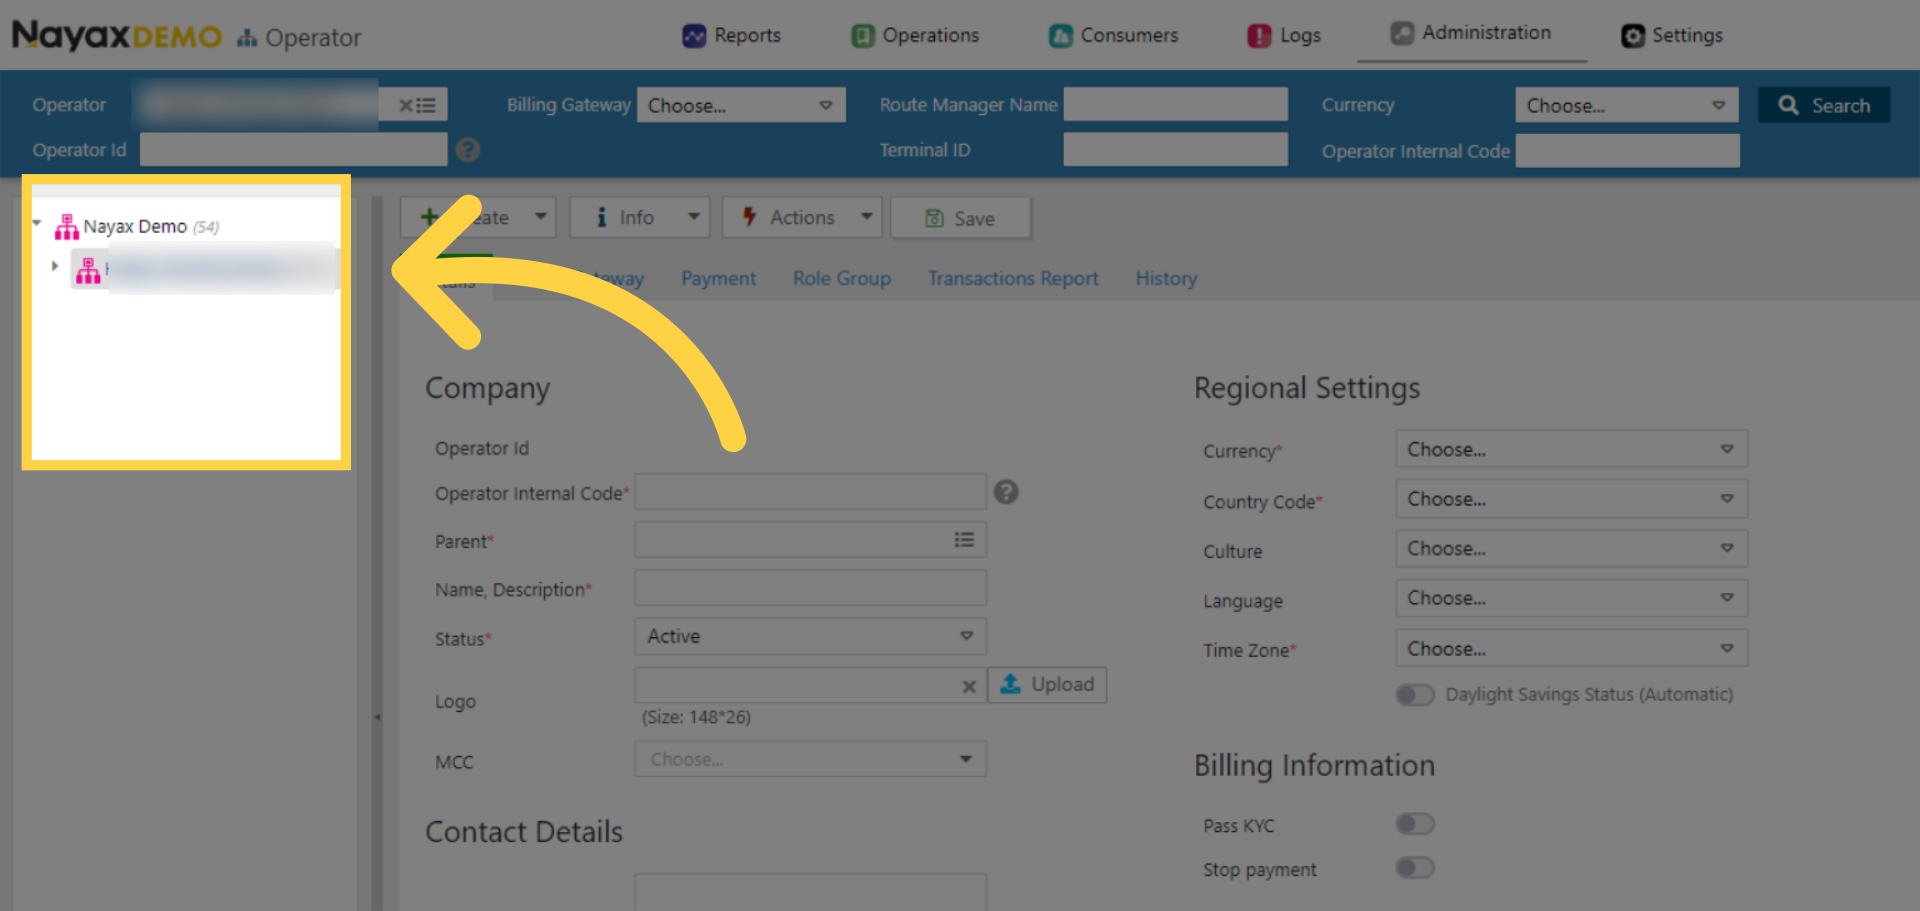Screen dimensions: 1920x911
Task: Switch to the Payment tab
Action: (718, 278)
